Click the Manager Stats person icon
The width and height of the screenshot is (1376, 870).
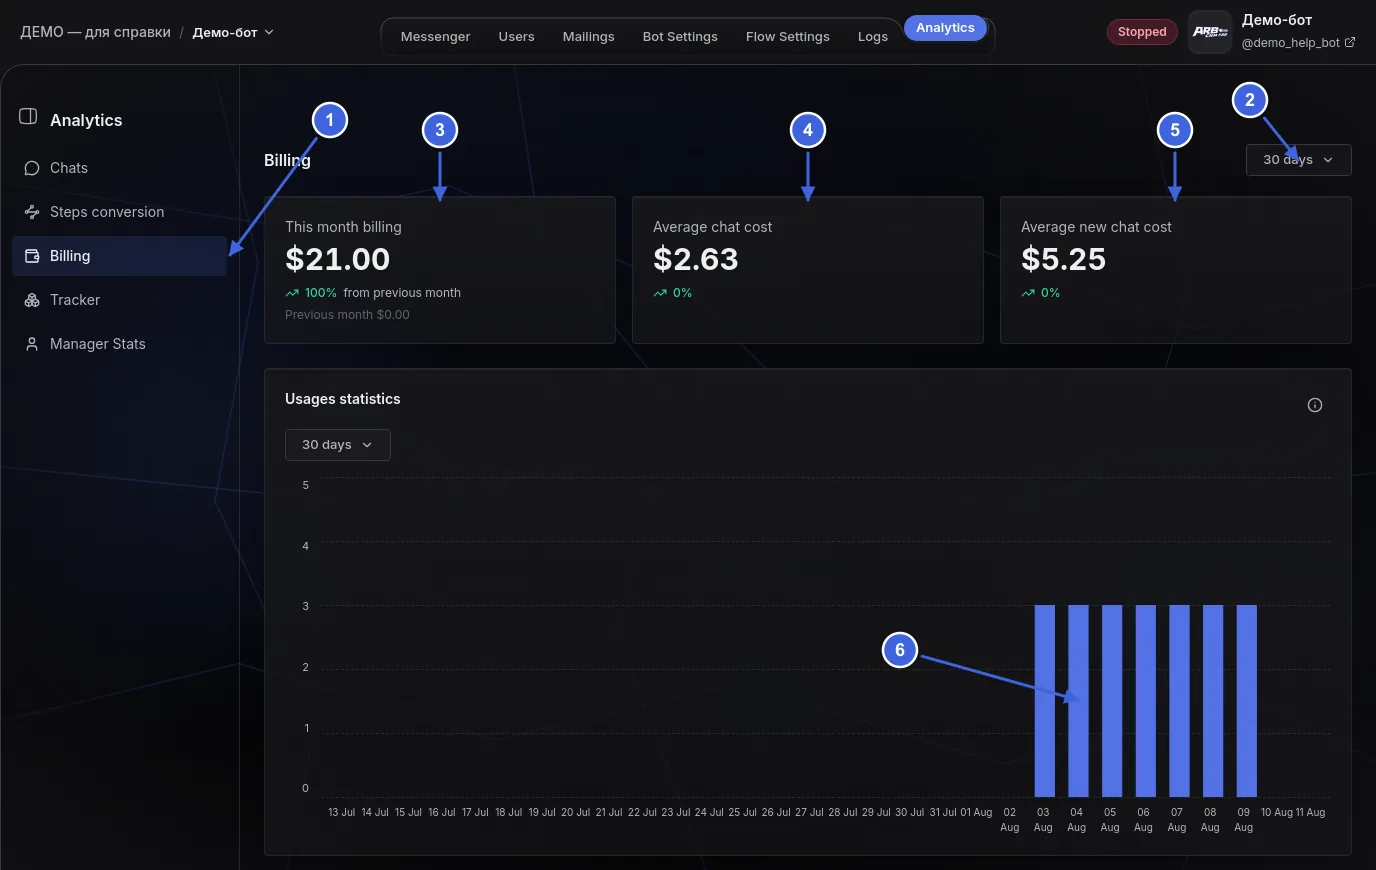pyautogui.click(x=32, y=344)
